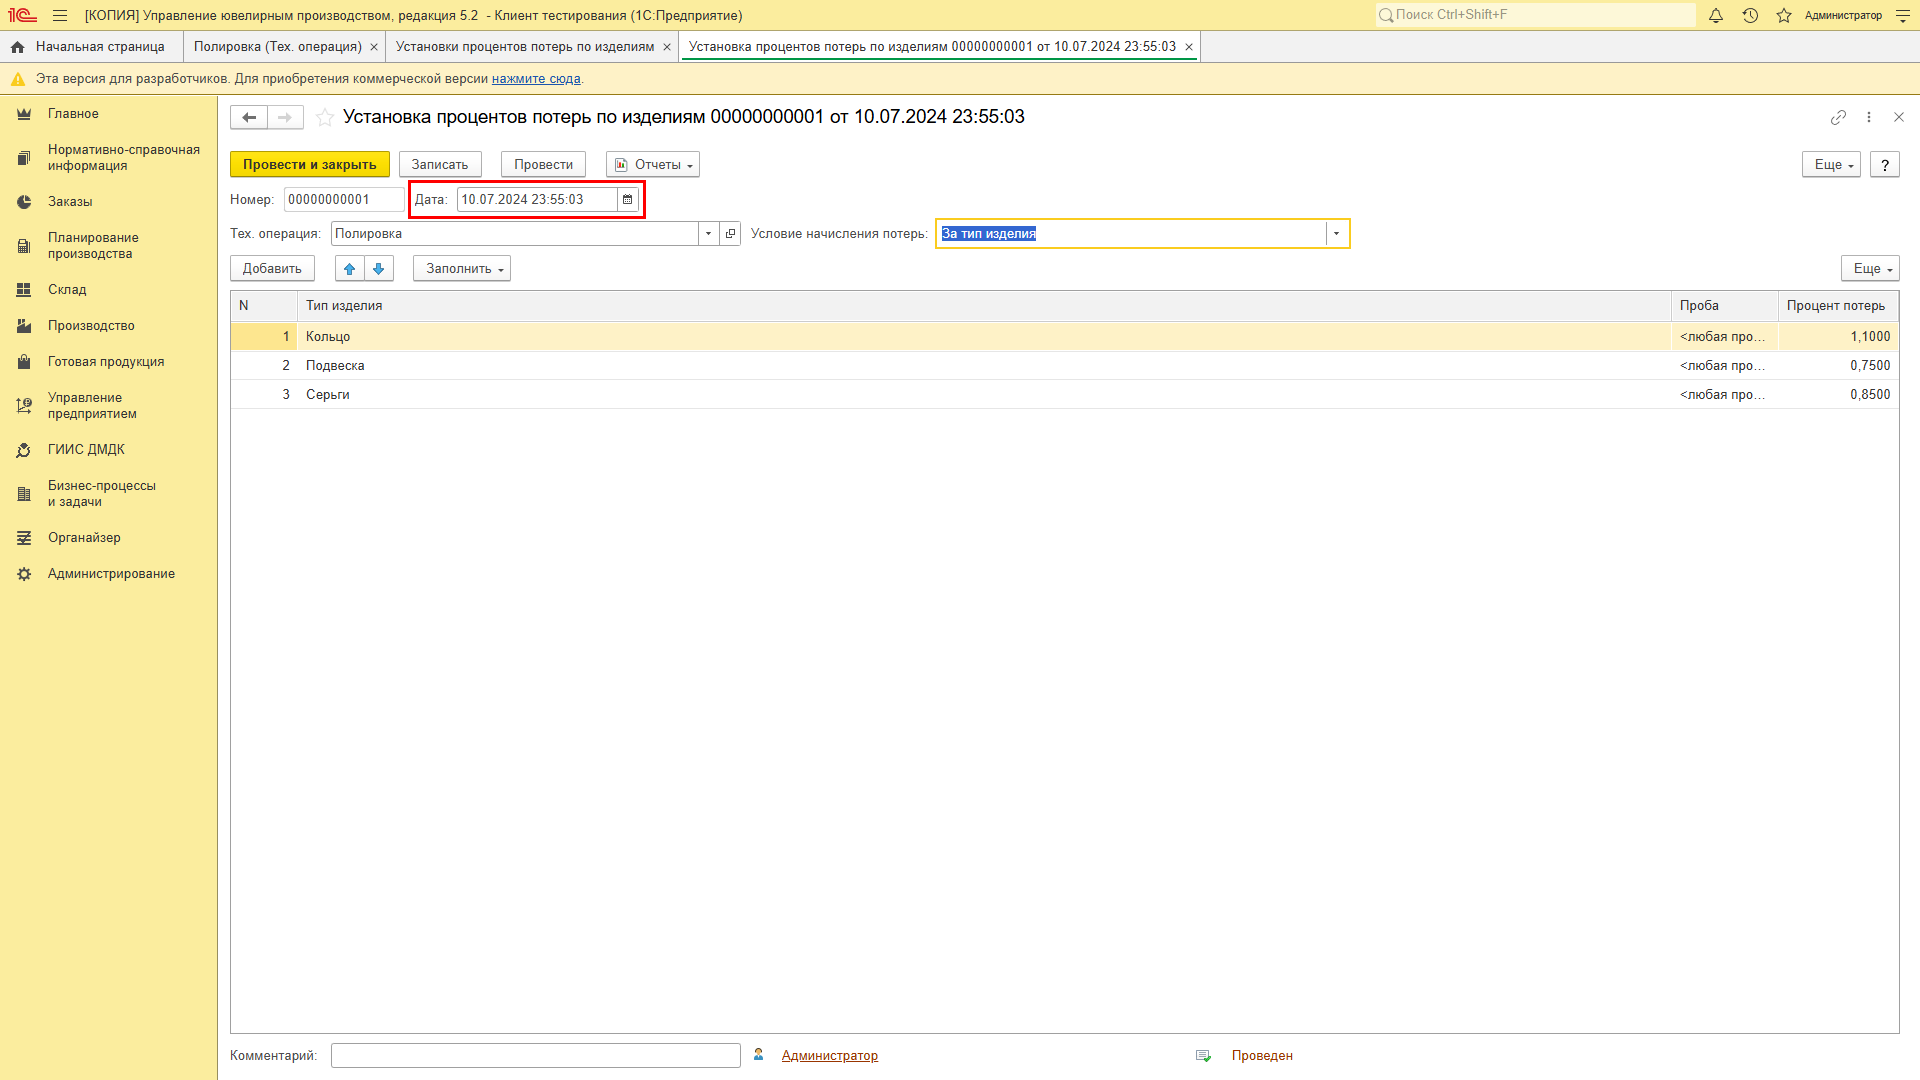Click the Производство factory icon
Screen dimensions: 1920x1080
pos(24,326)
